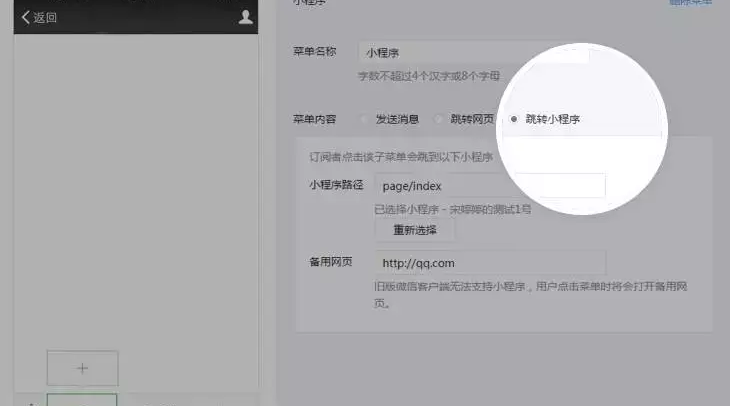Edit the 菜单名称 input field
The height and width of the screenshot is (406, 730).
473,53
